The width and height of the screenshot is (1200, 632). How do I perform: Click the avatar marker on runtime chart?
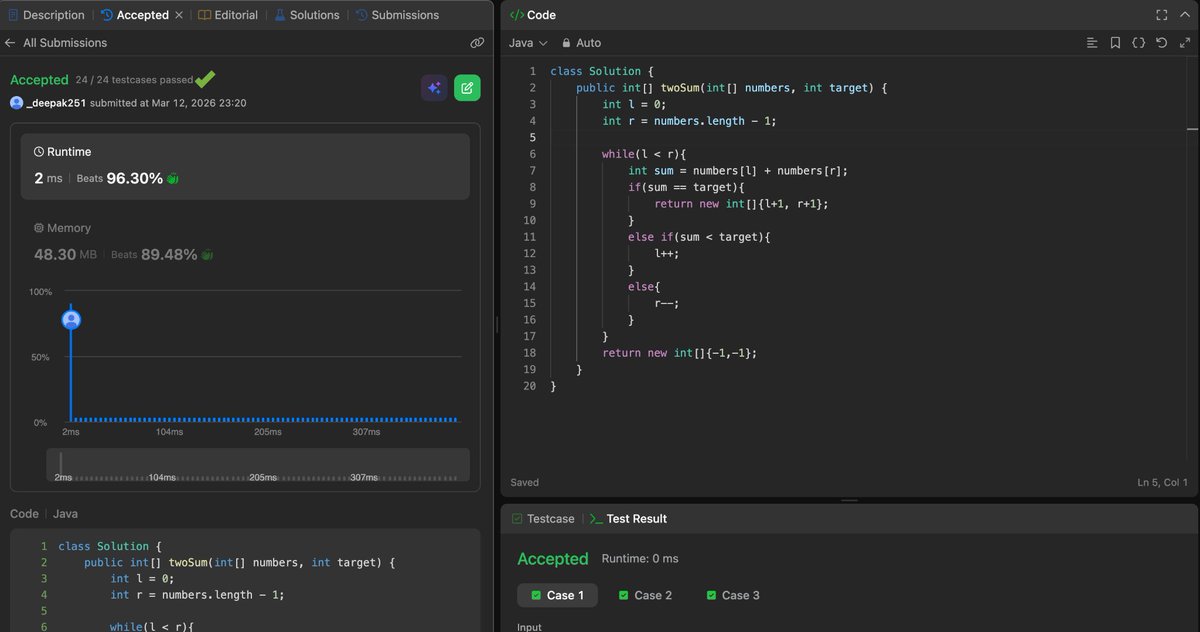pos(71,320)
